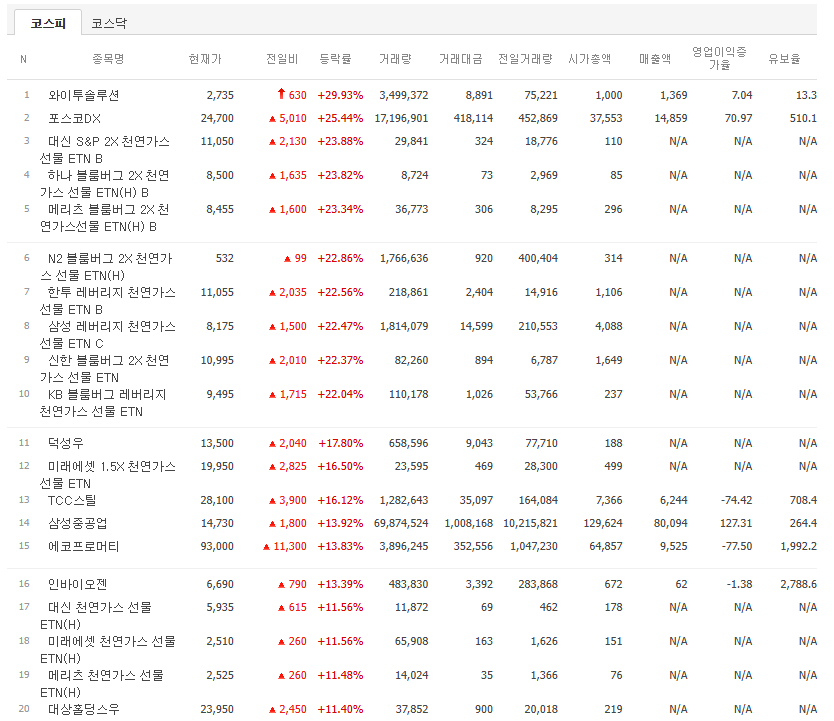Open stock 대상홀딩스우
This screenshot has width=834, height=721.
pyautogui.click(x=84, y=709)
